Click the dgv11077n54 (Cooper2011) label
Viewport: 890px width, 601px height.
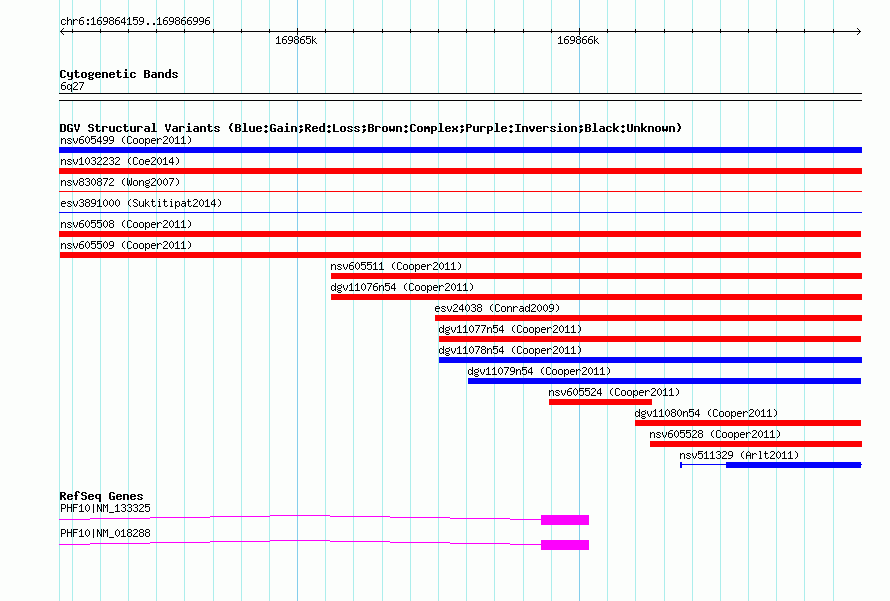[x=510, y=329]
